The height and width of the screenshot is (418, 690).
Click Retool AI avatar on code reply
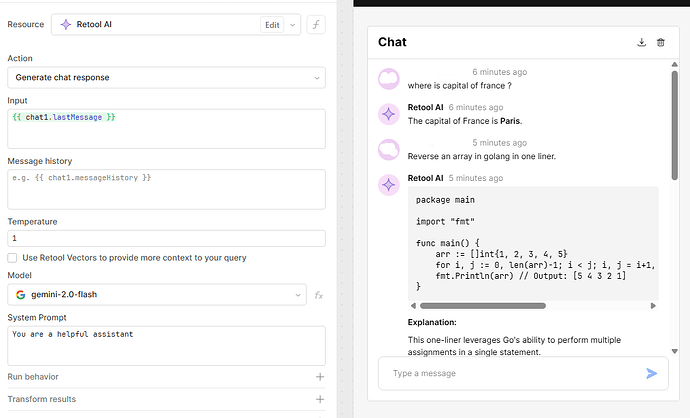coord(389,185)
